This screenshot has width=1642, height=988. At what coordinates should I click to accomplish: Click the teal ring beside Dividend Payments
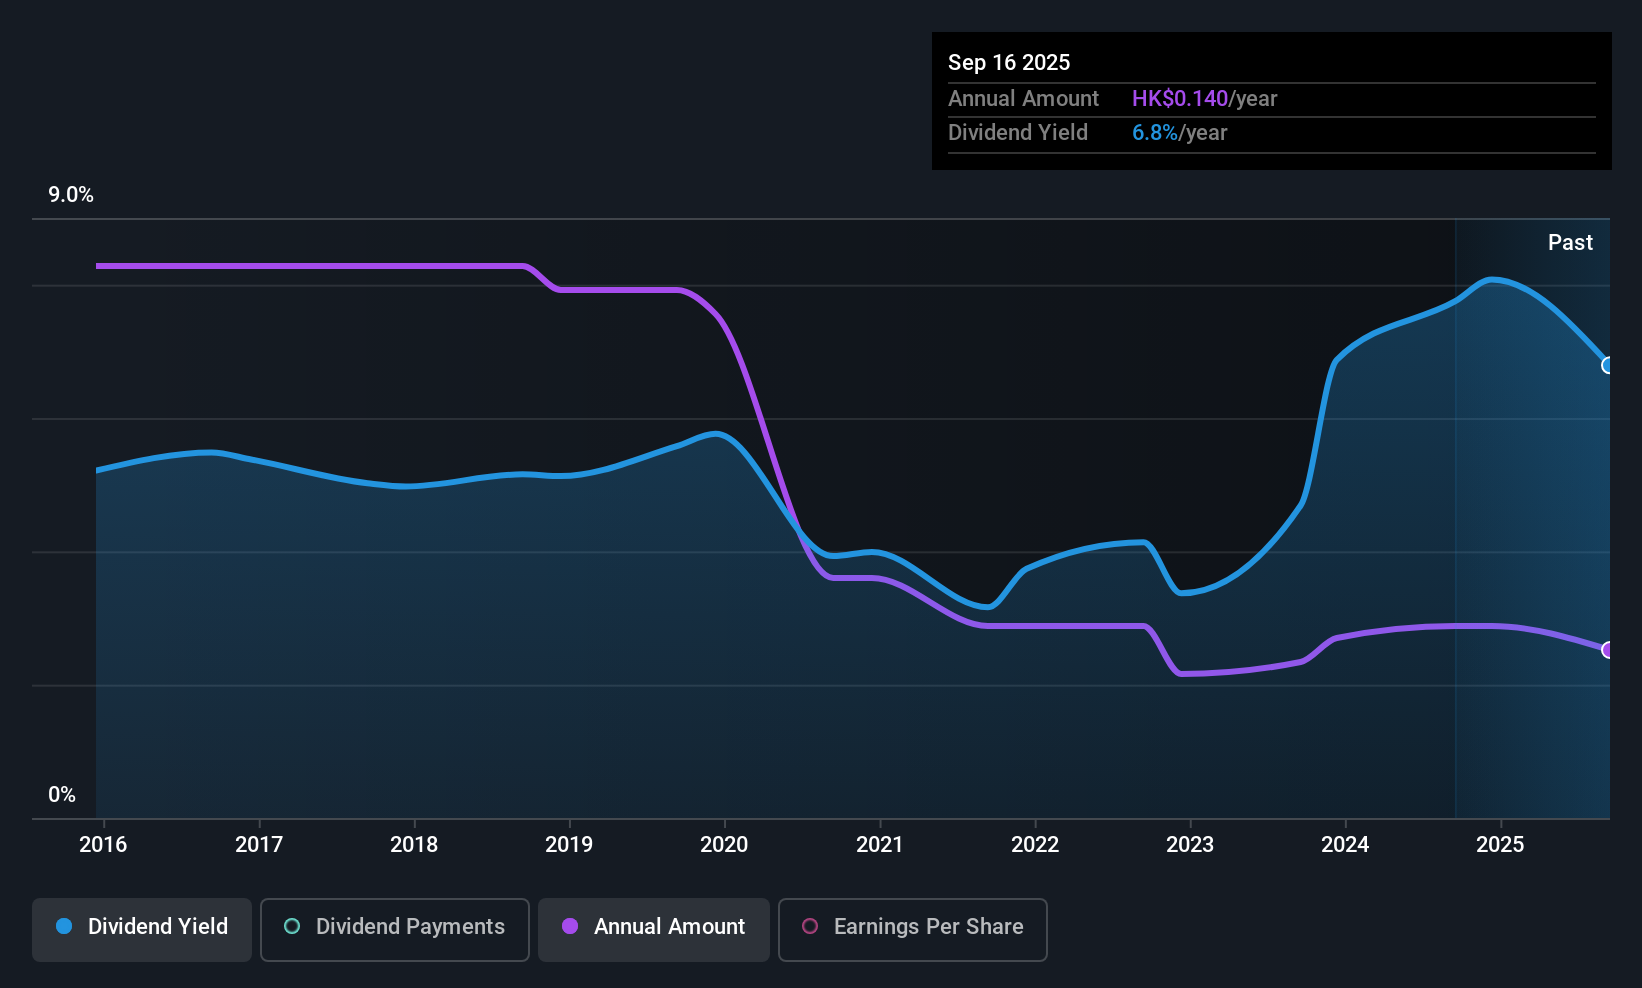click(x=292, y=927)
